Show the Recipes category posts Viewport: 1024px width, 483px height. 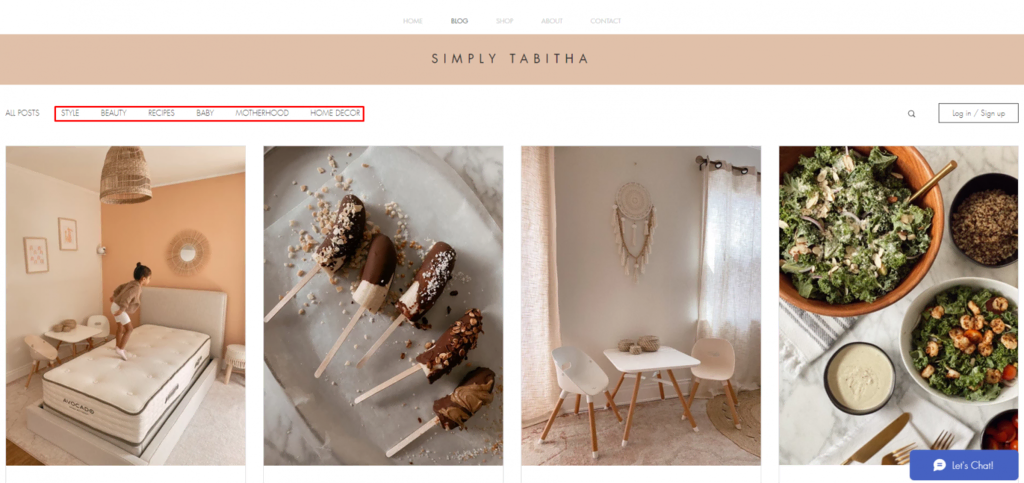point(161,113)
